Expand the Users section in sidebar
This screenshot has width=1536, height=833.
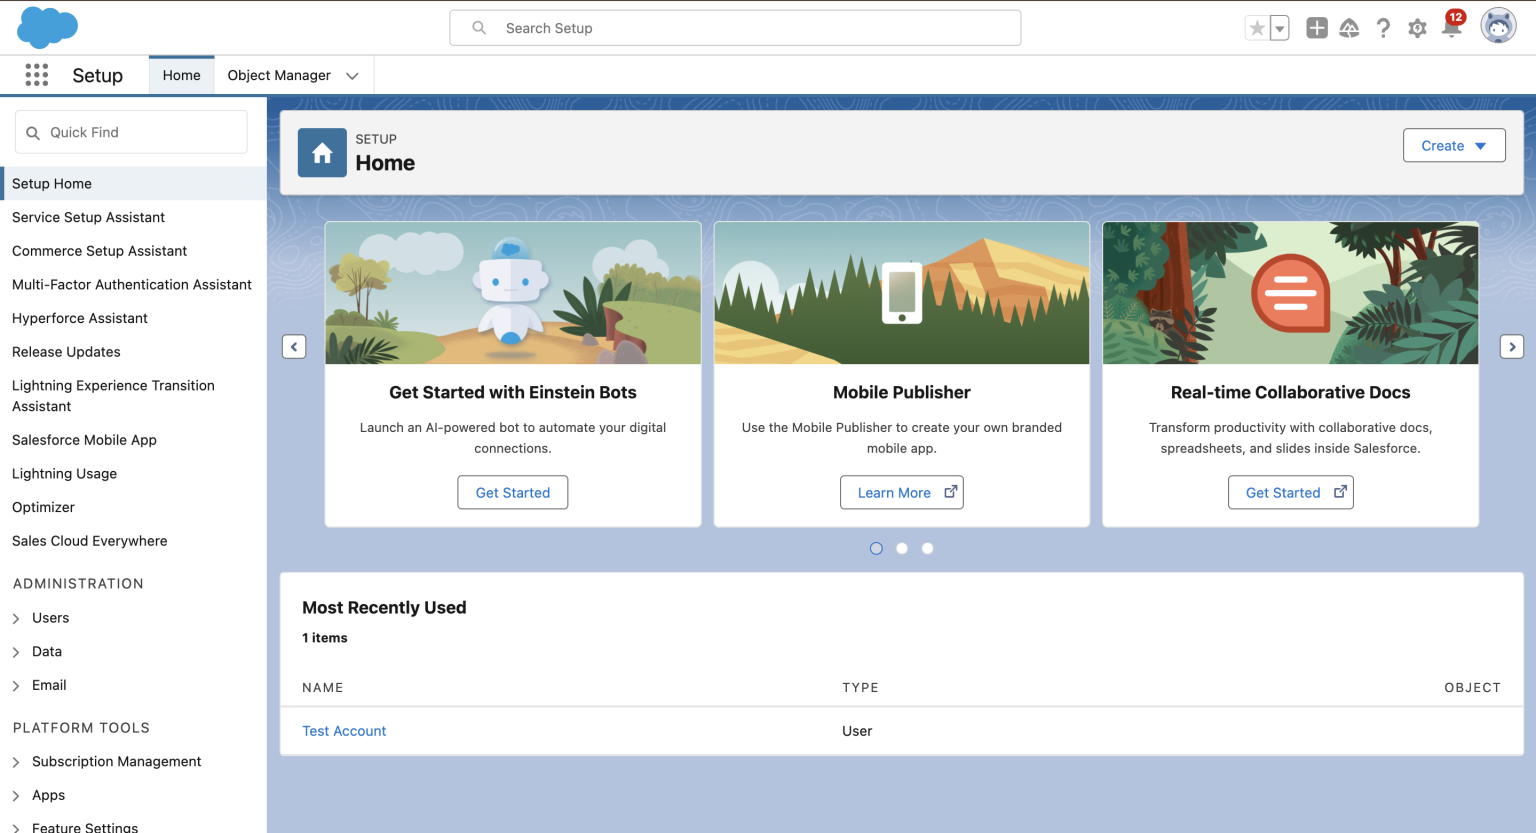(x=18, y=618)
